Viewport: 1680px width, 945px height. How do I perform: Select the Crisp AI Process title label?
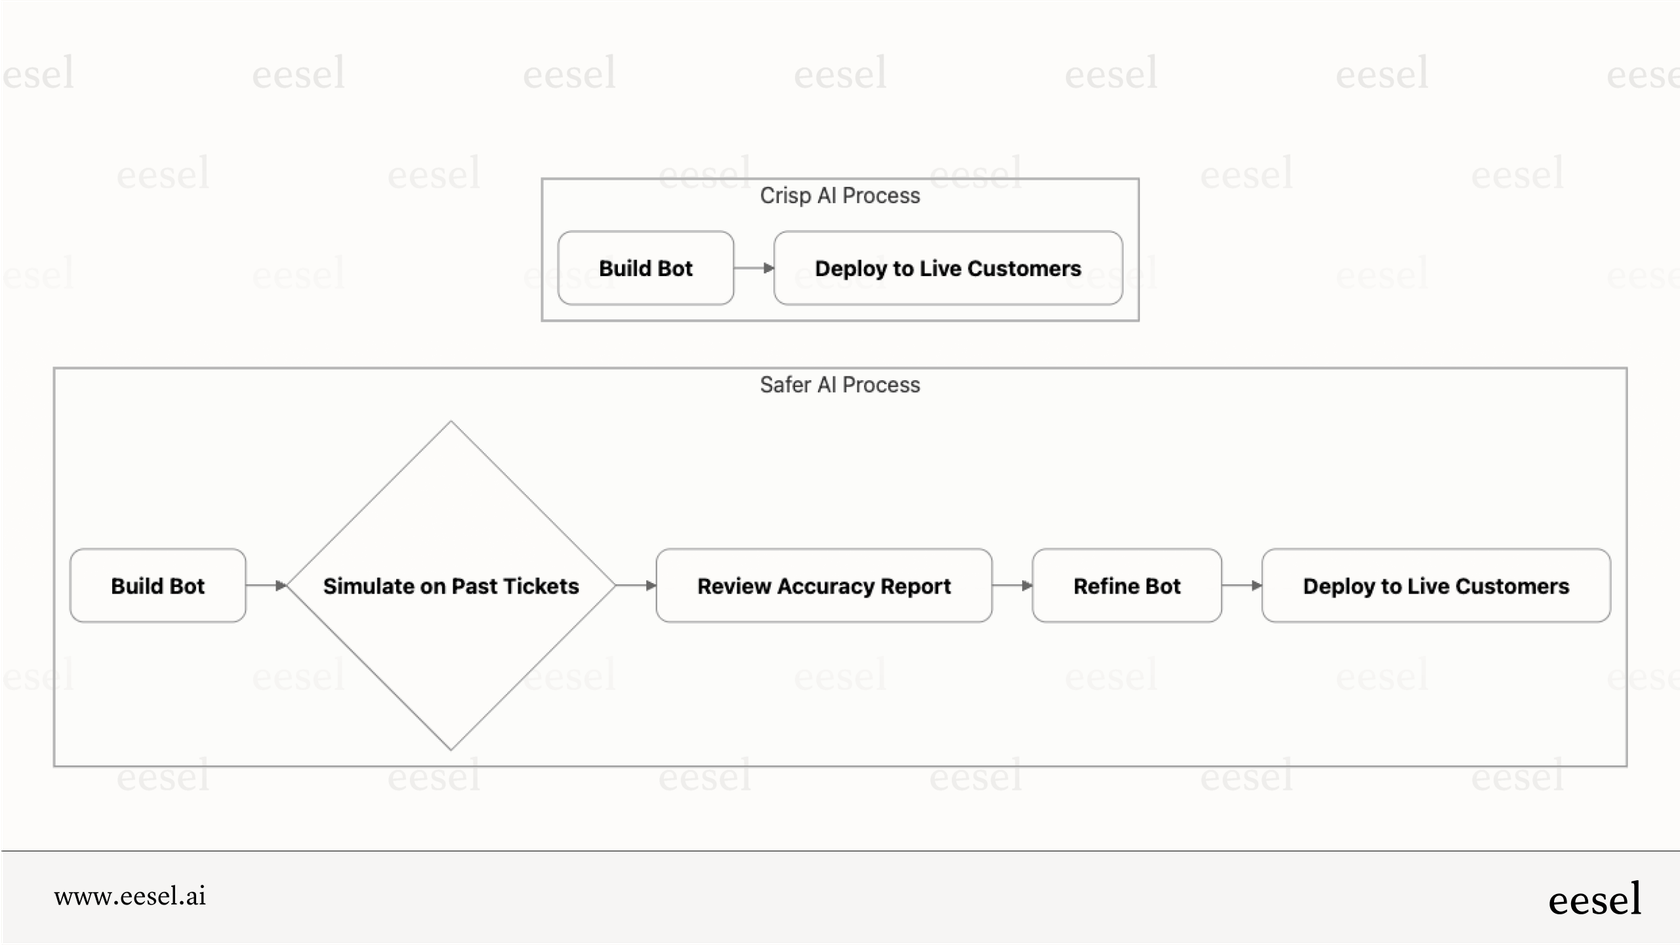839,196
